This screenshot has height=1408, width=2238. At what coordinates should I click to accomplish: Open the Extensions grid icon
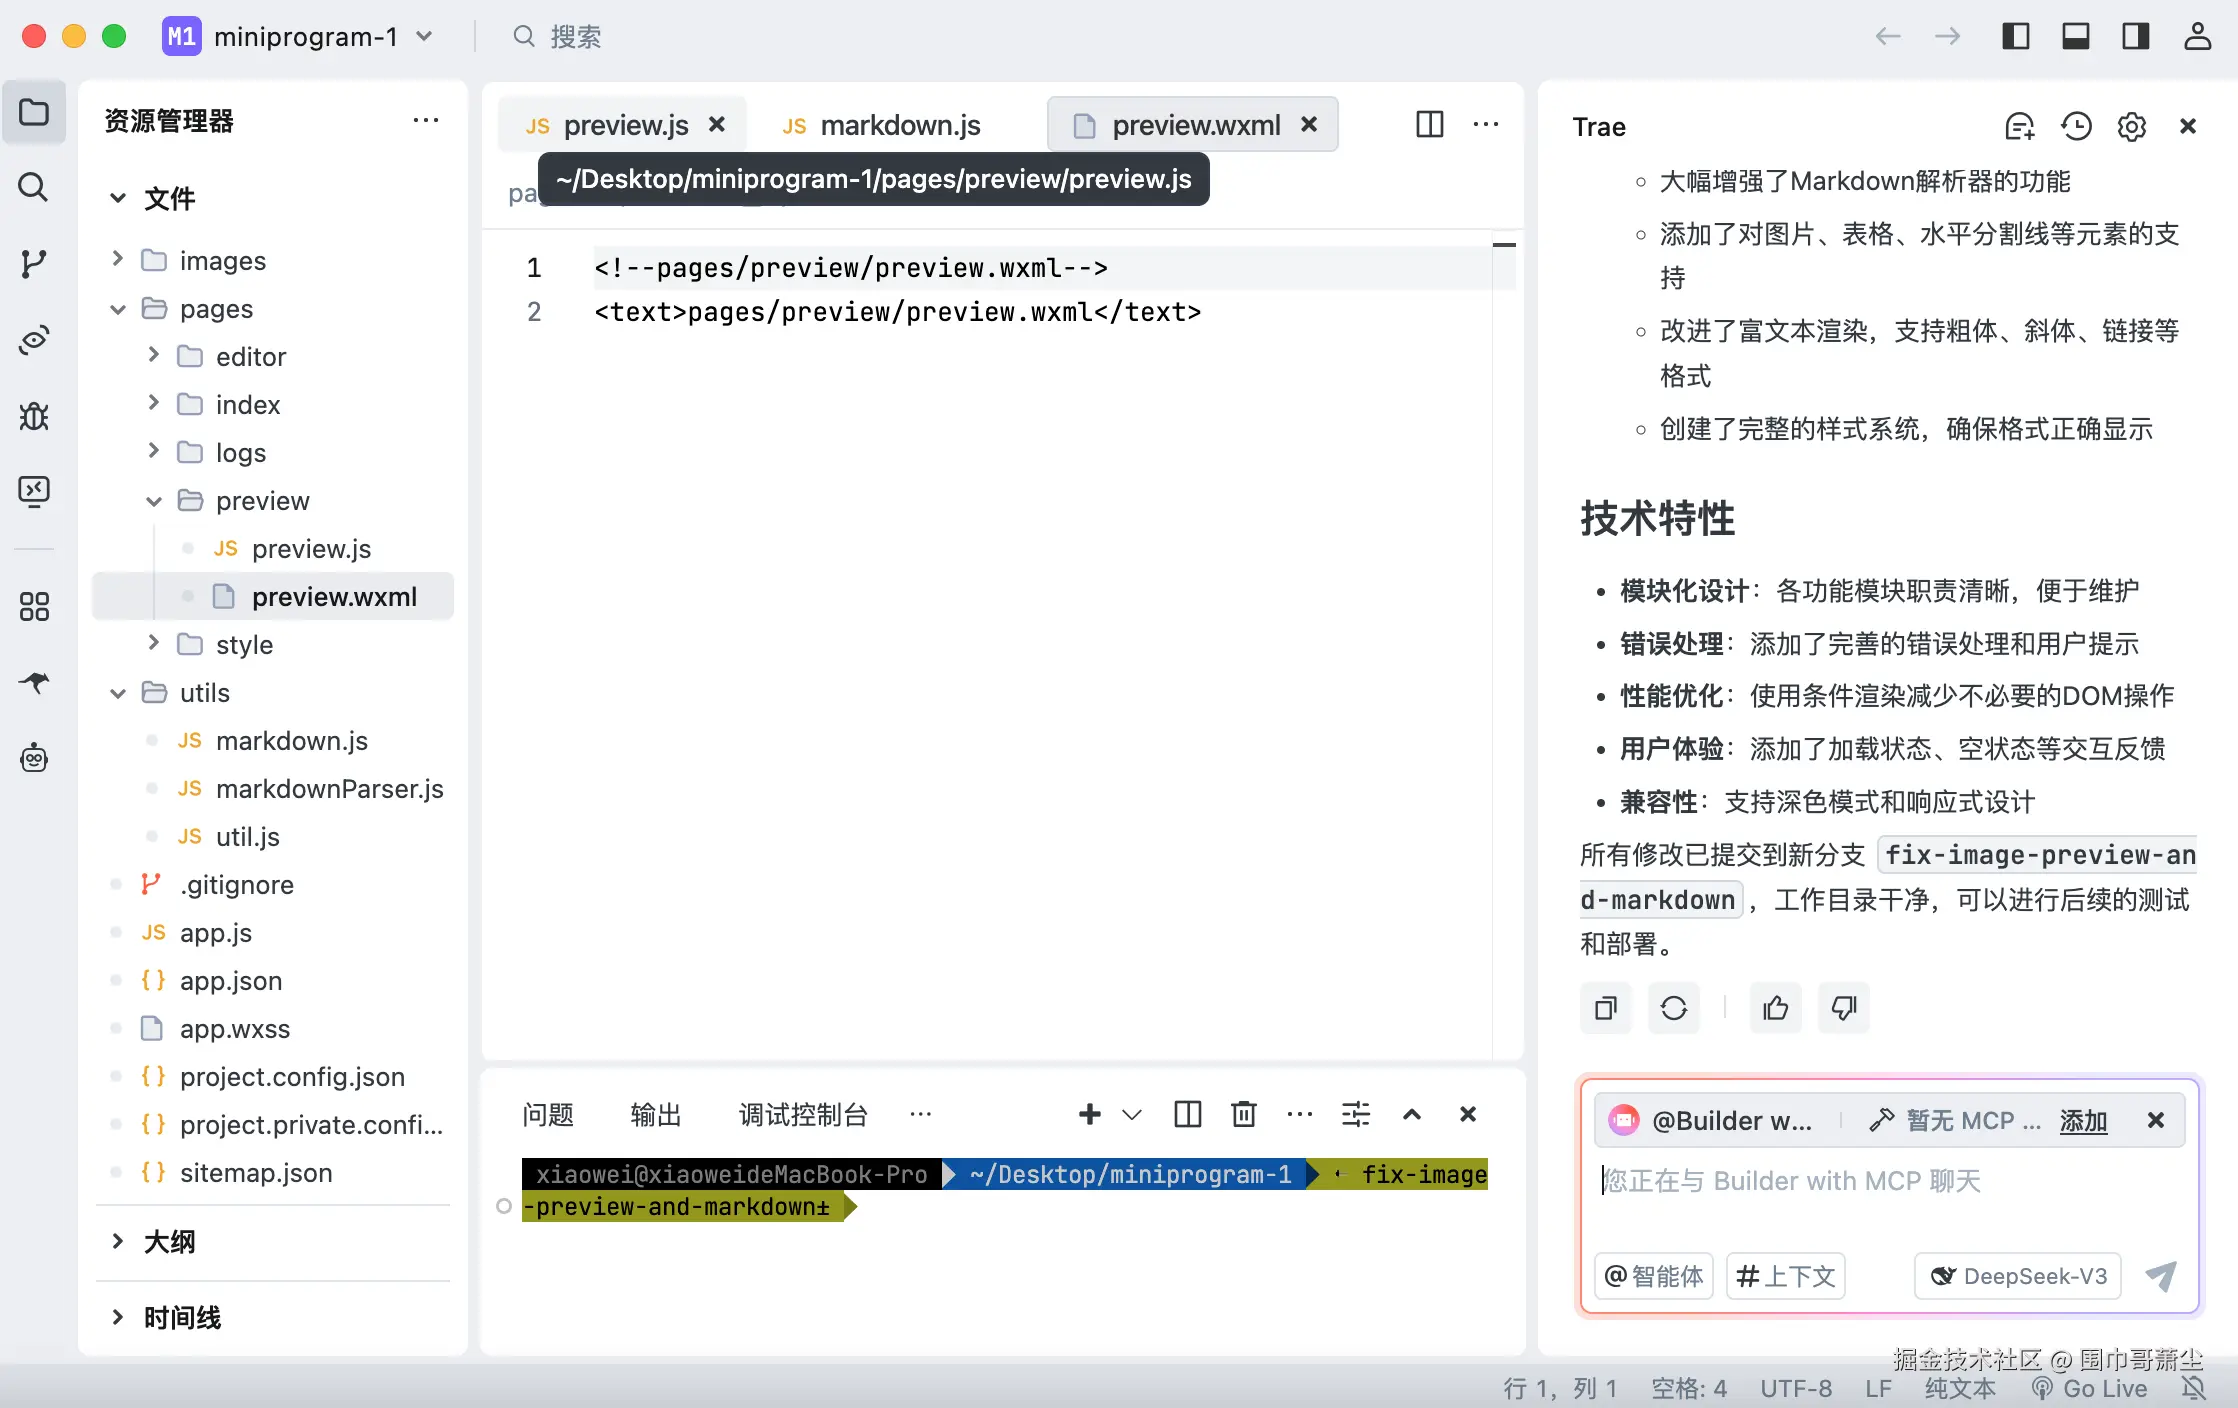pos(33,605)
